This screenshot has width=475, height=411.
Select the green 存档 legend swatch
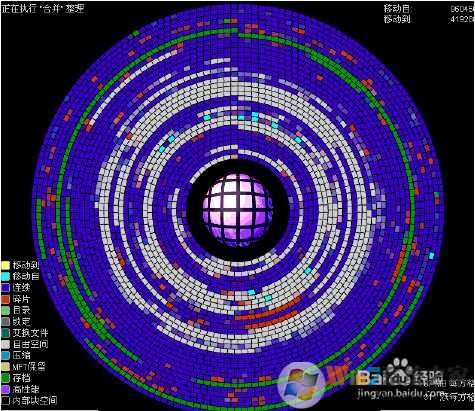tap(6, 378)
